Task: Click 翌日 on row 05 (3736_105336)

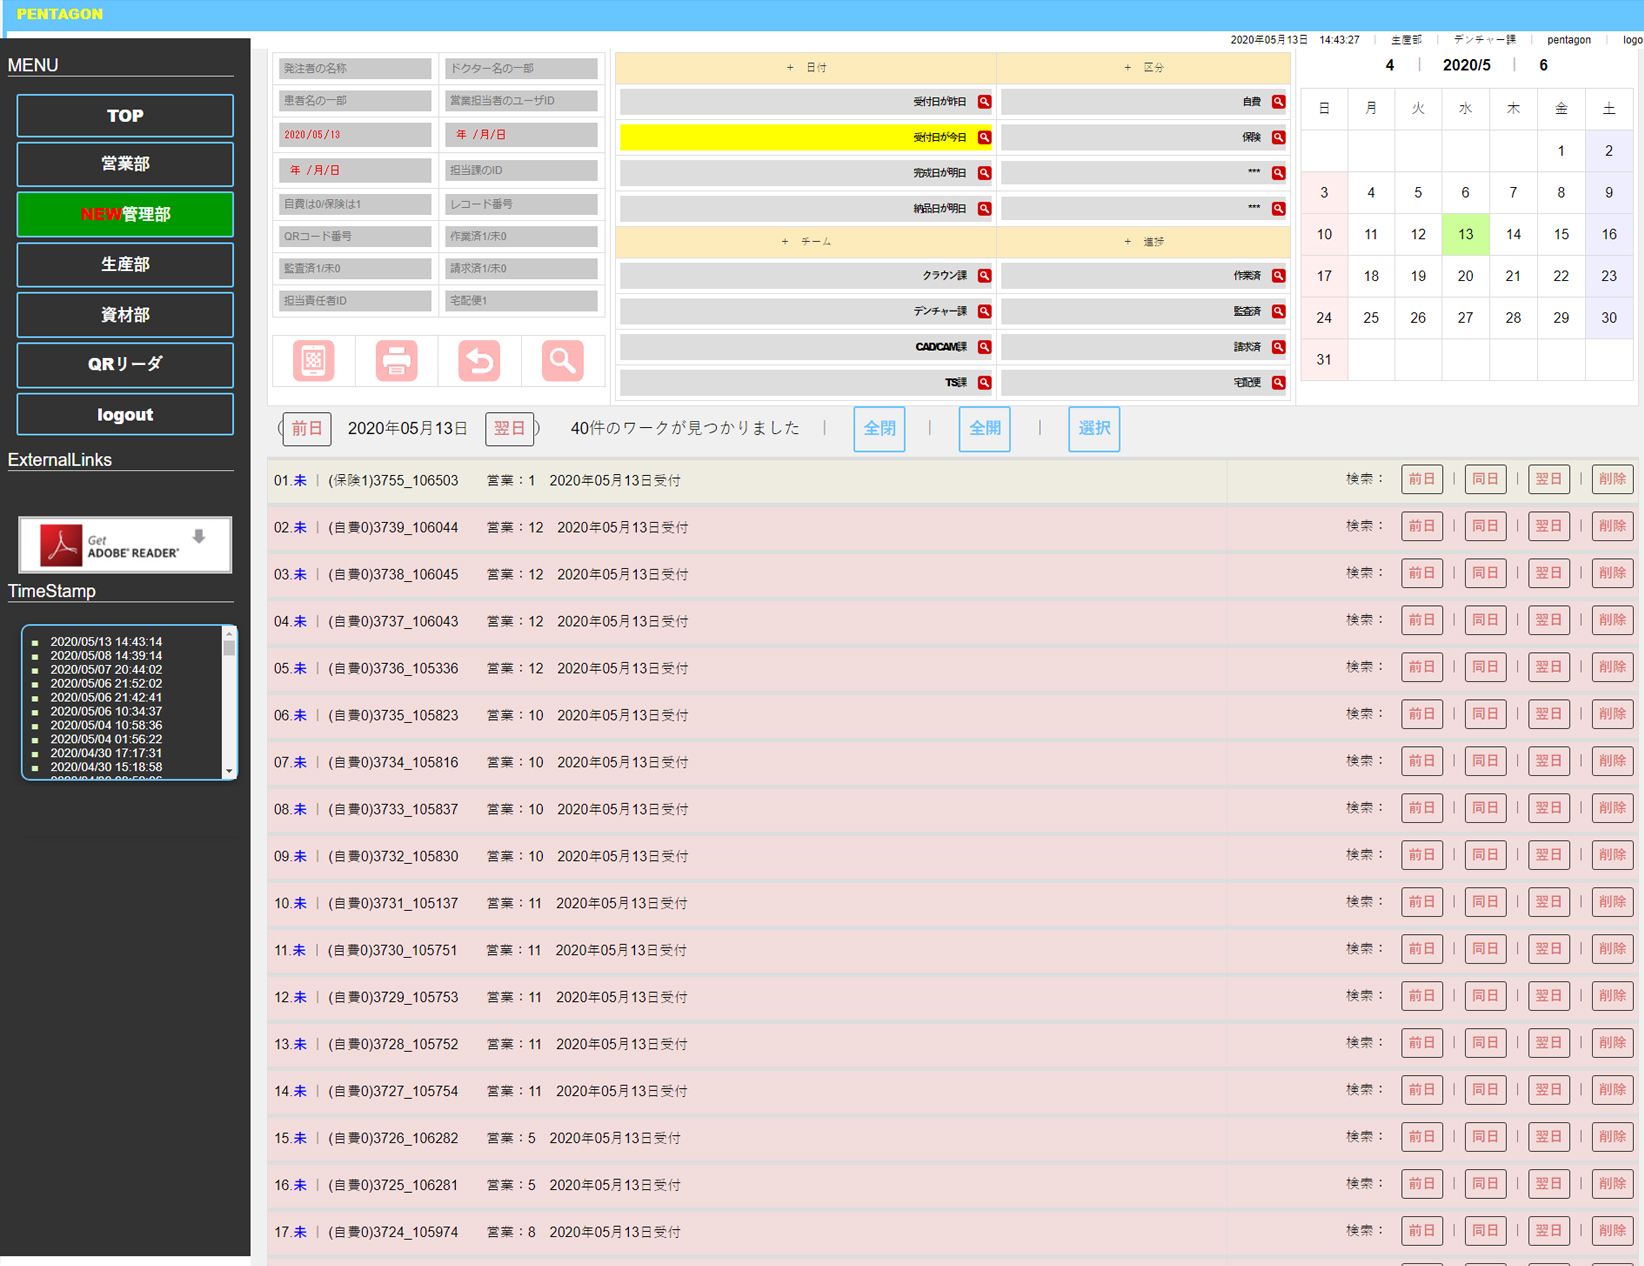Action: point(1549,667)
